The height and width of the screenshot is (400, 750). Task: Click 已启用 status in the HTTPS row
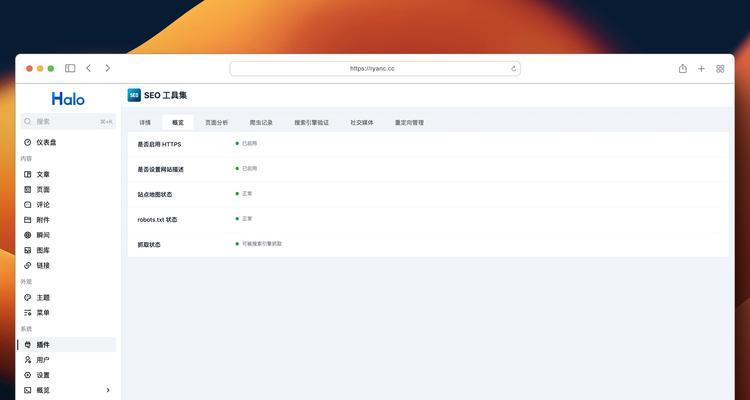tap(249, 144)
